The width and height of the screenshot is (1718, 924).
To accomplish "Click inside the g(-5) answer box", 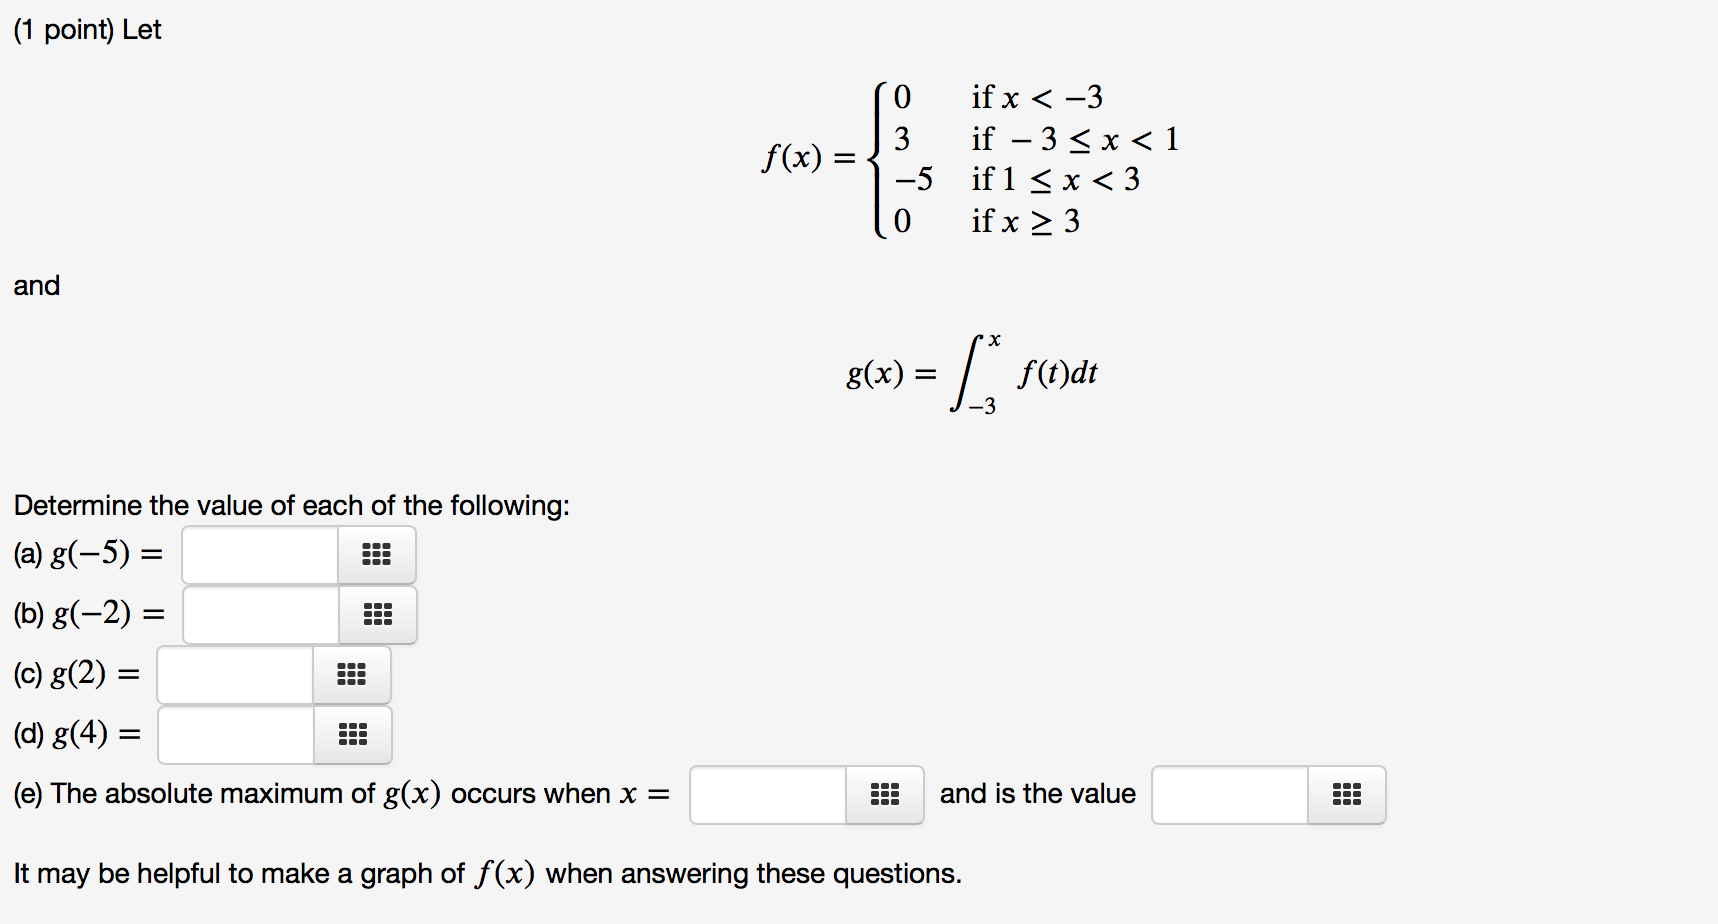I will tap(258, 555).
